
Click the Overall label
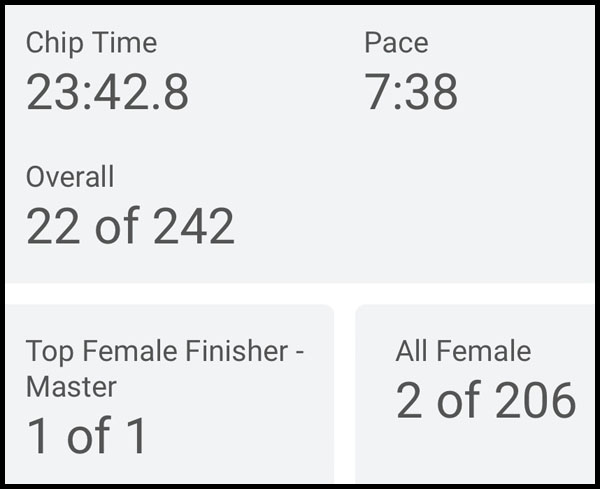[x=70, y=177]
